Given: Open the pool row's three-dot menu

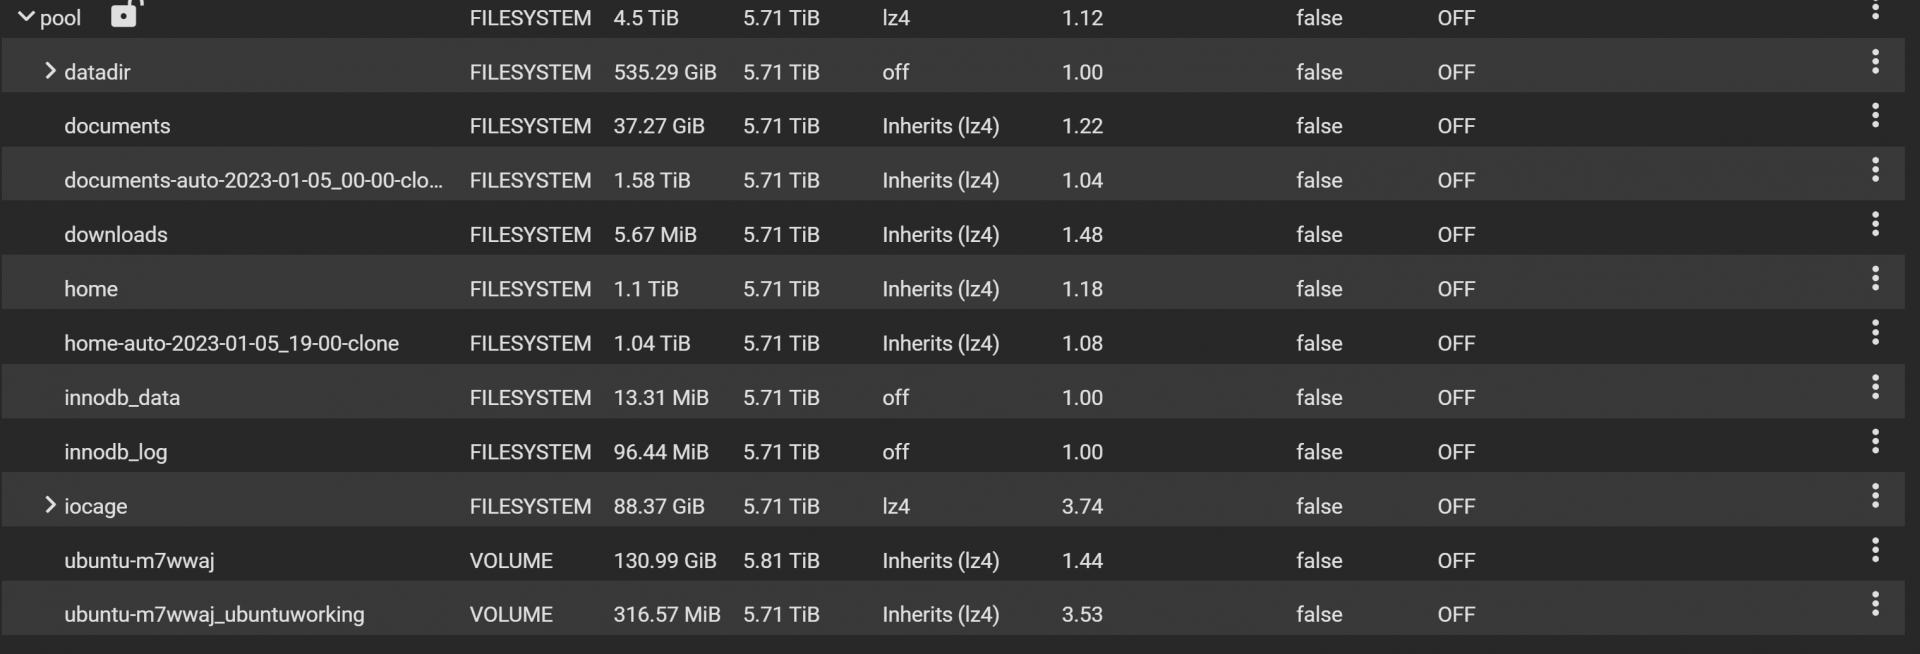Looking at the screenshot, I should 1875,11.
